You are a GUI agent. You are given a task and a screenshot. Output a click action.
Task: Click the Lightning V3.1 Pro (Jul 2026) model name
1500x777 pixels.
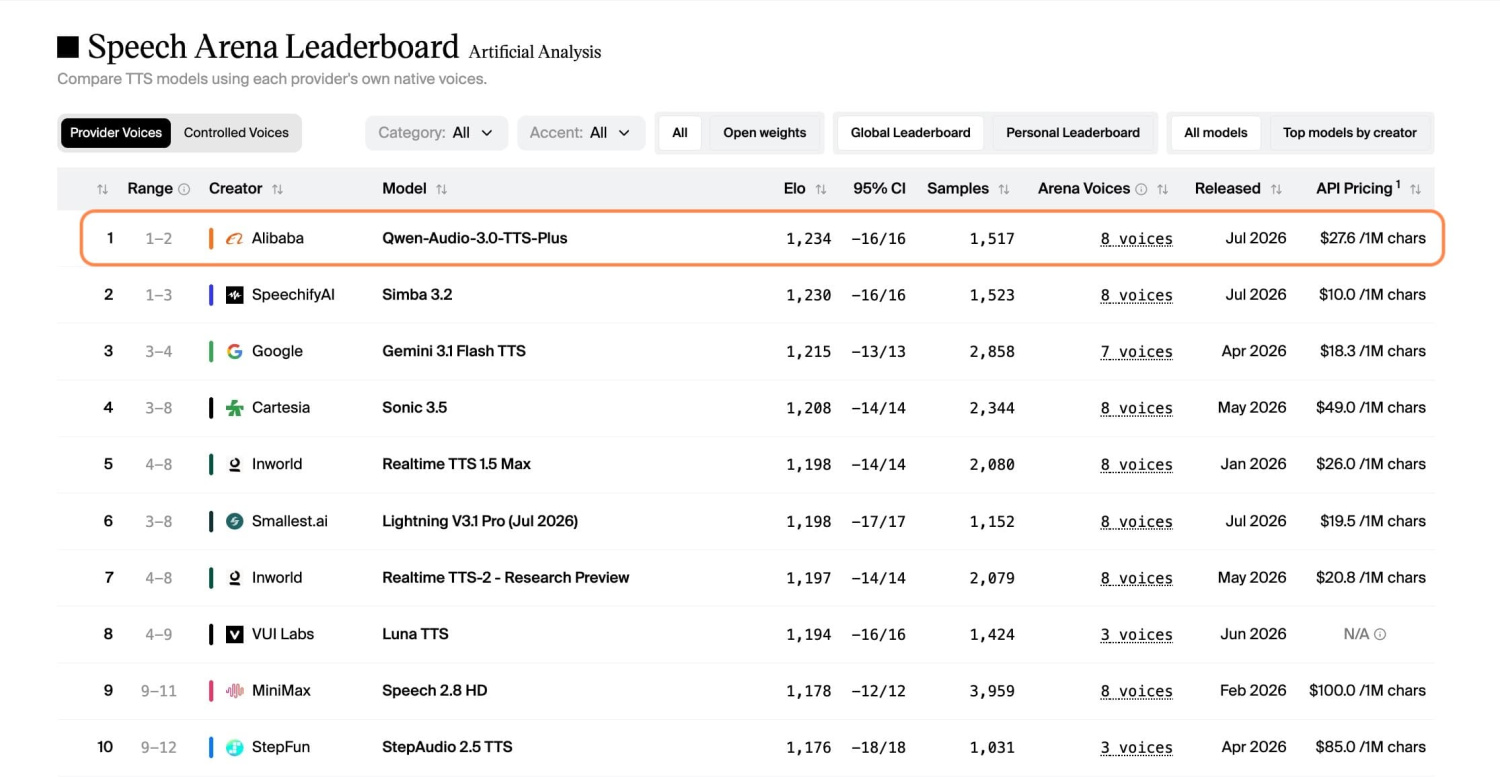(x=480, y=521)
